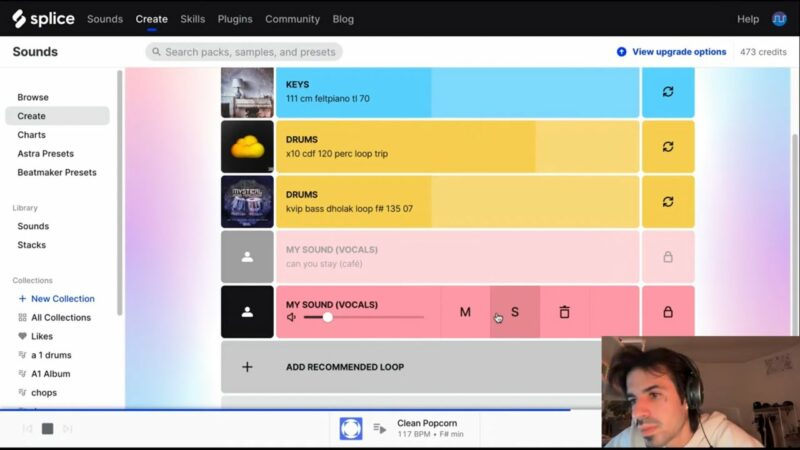
Task: Mute the My Sound vocals track
Action: 465,312
